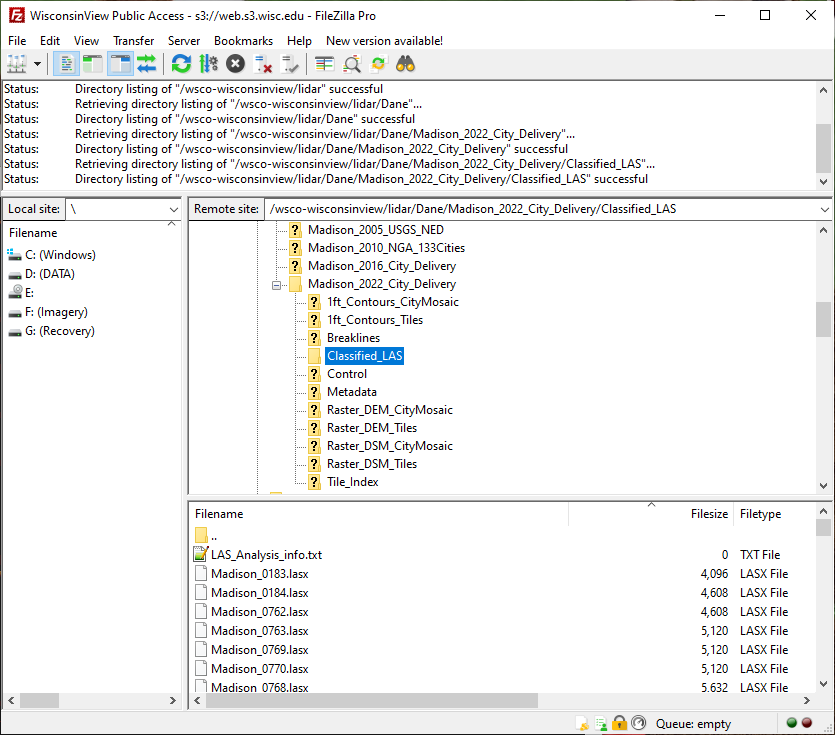Cancel current operation toolbar icon
Viewport: 835px width, 735px height.
click(235, 64)
